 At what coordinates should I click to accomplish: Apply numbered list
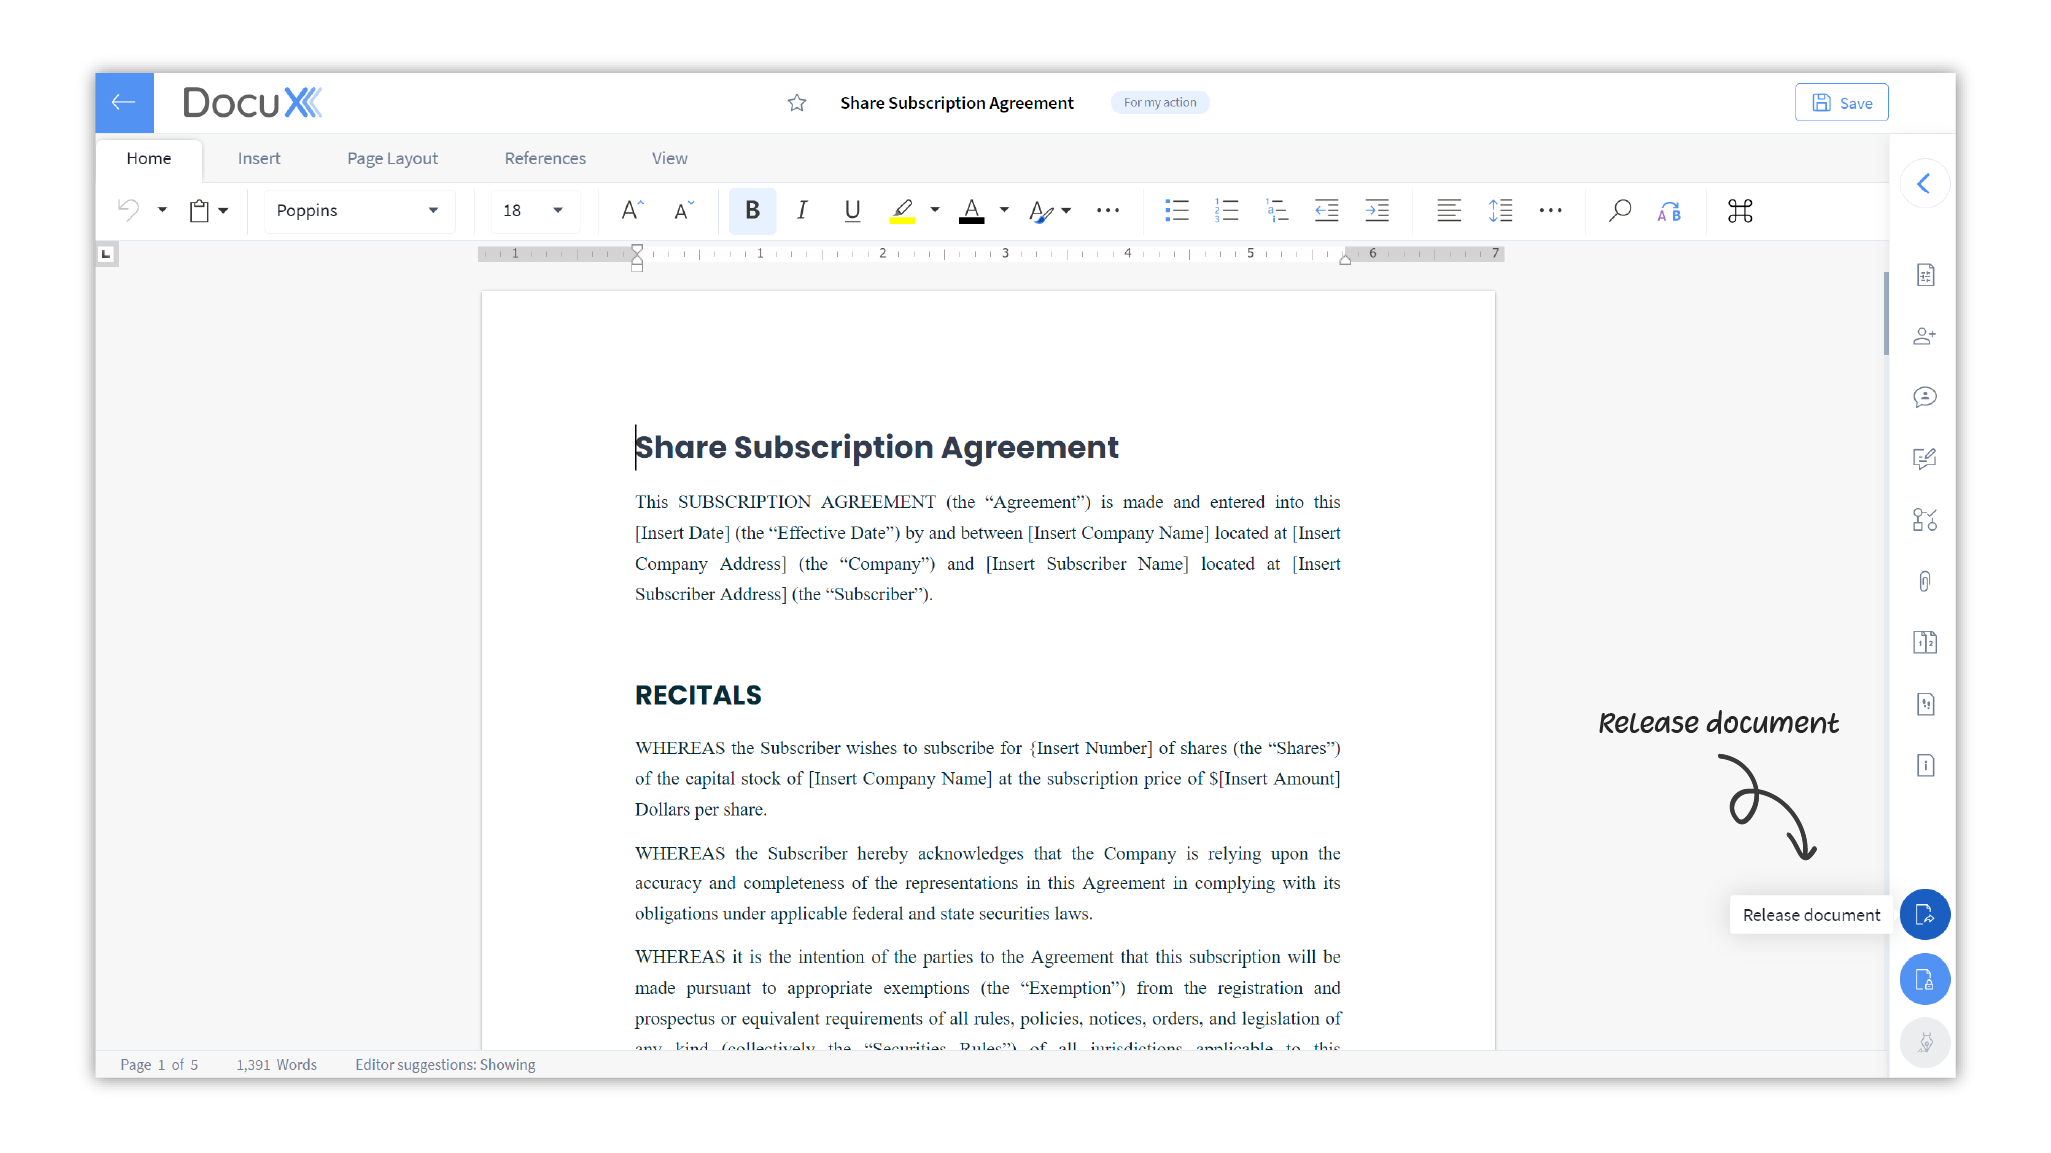point(1226,210)
